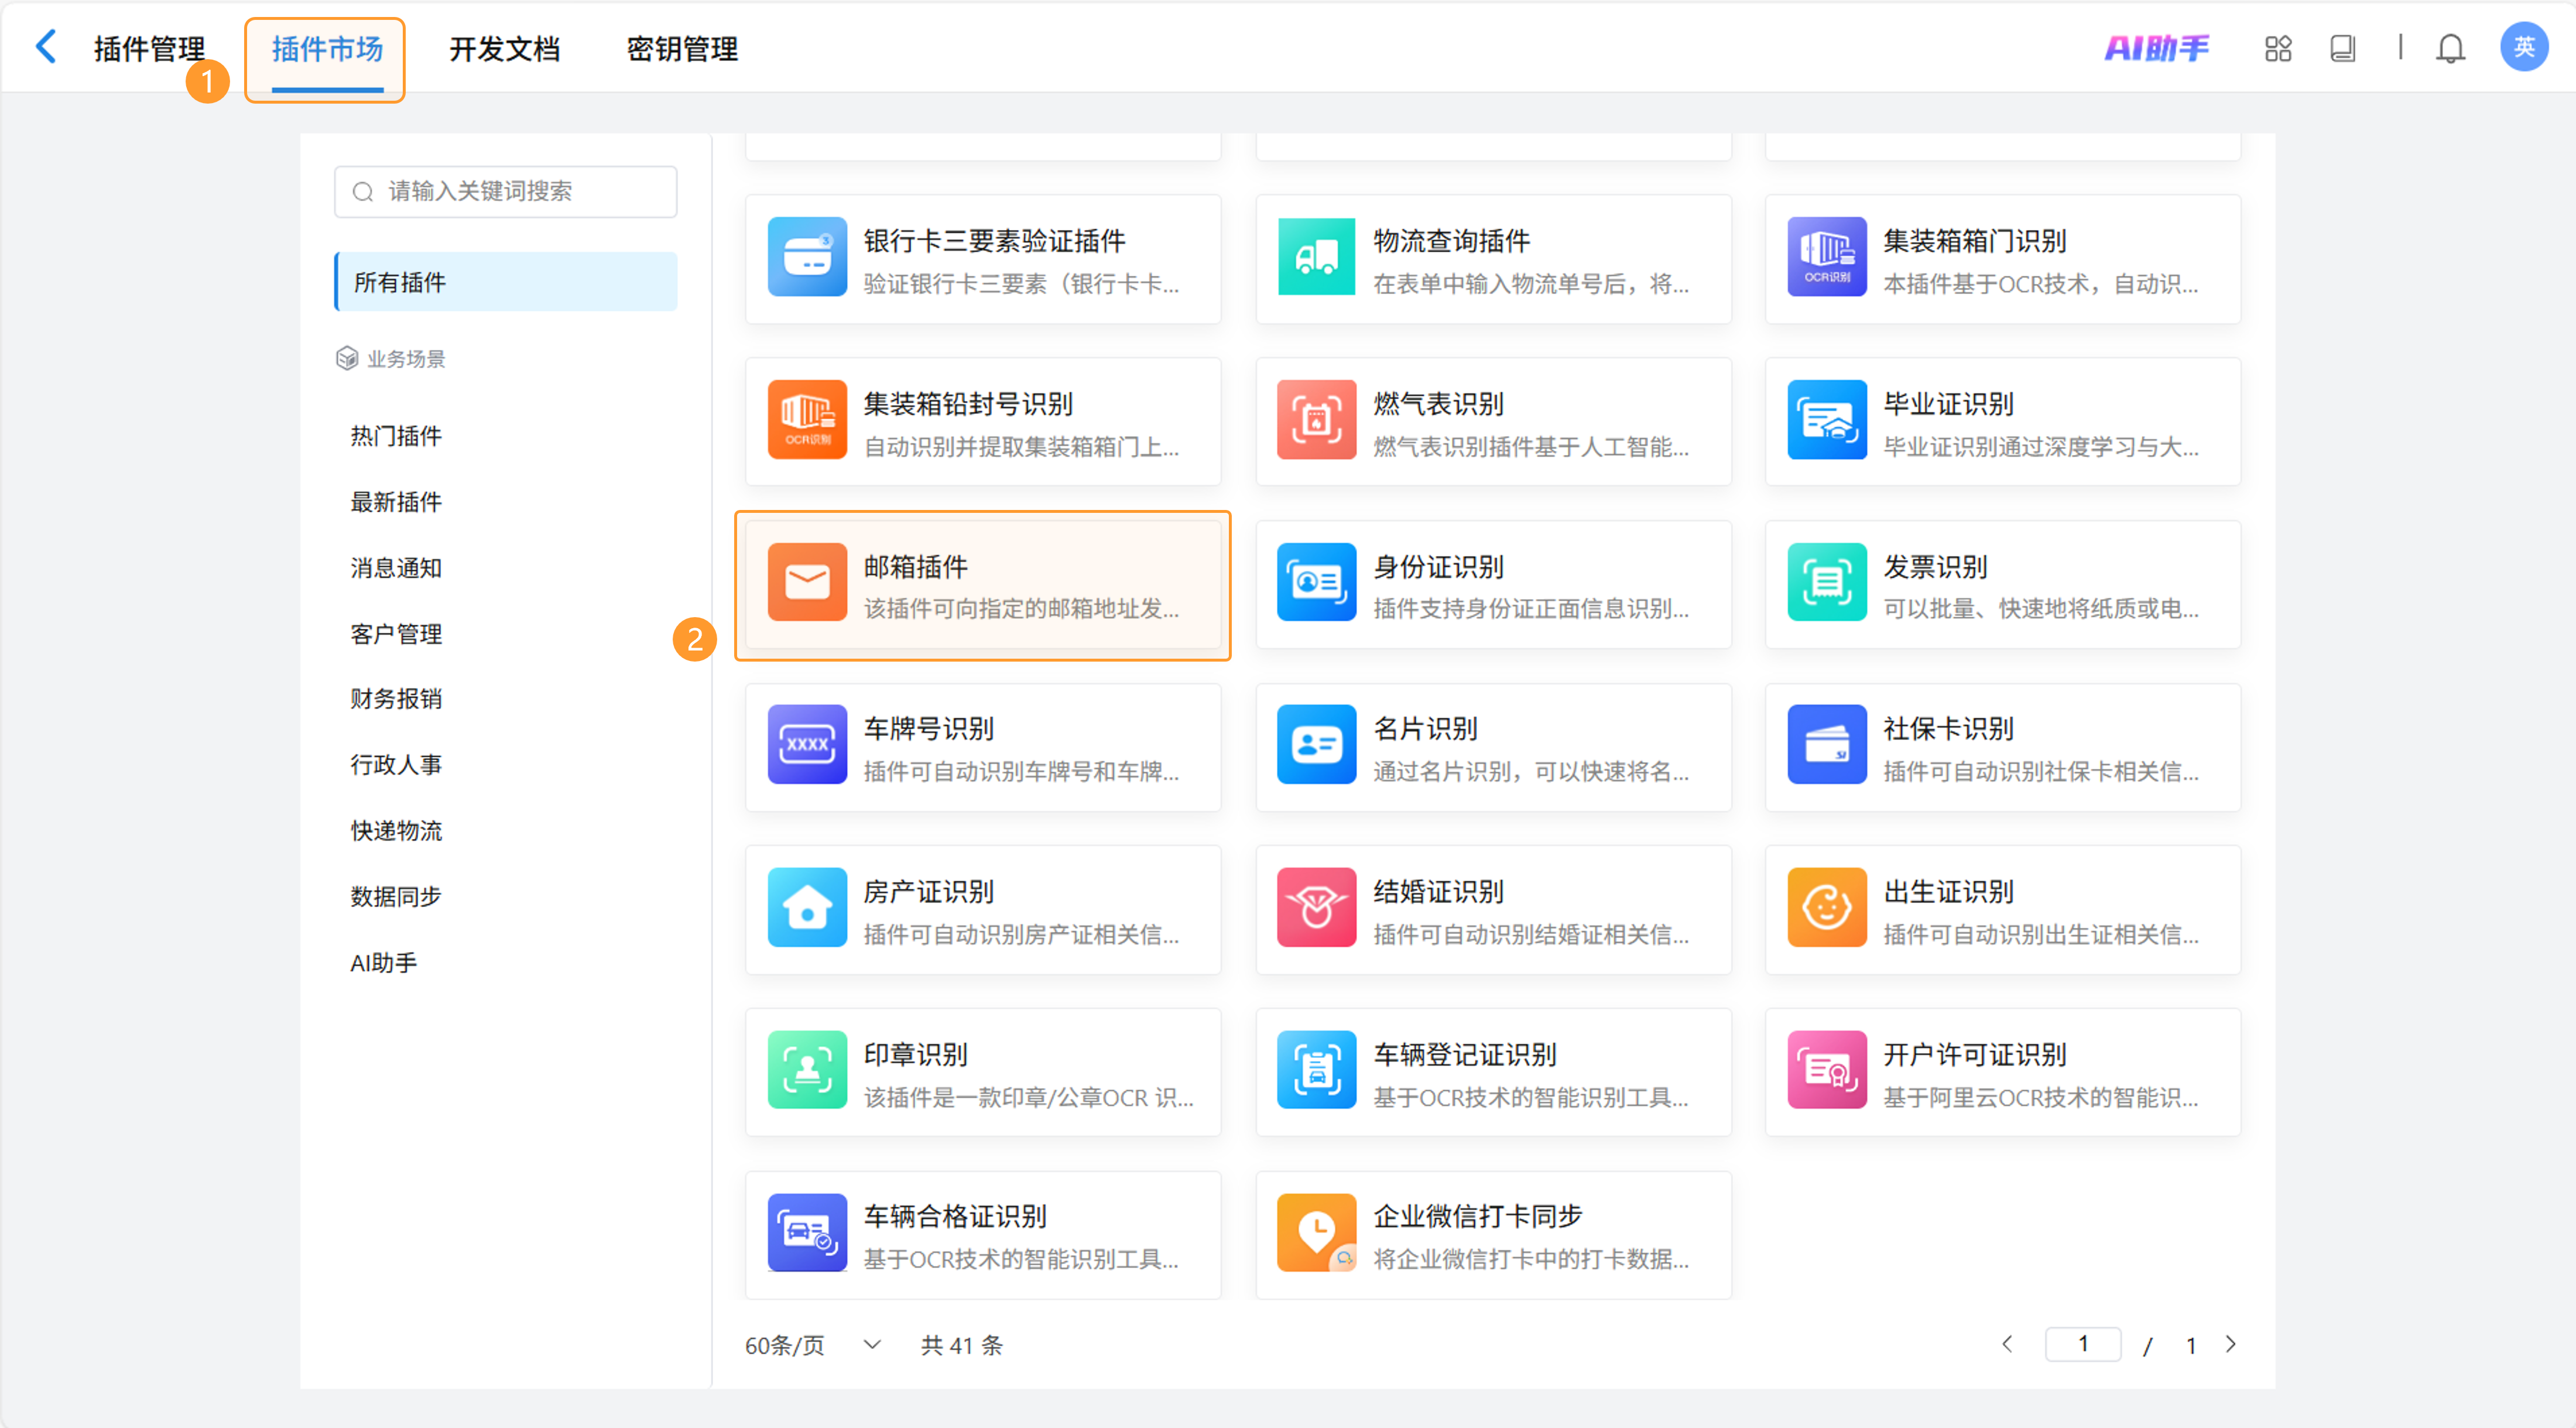Open the apps grid icon
Image resolution: width=2576 pixels, height=1428 pixels.
tap(2278, 48)
